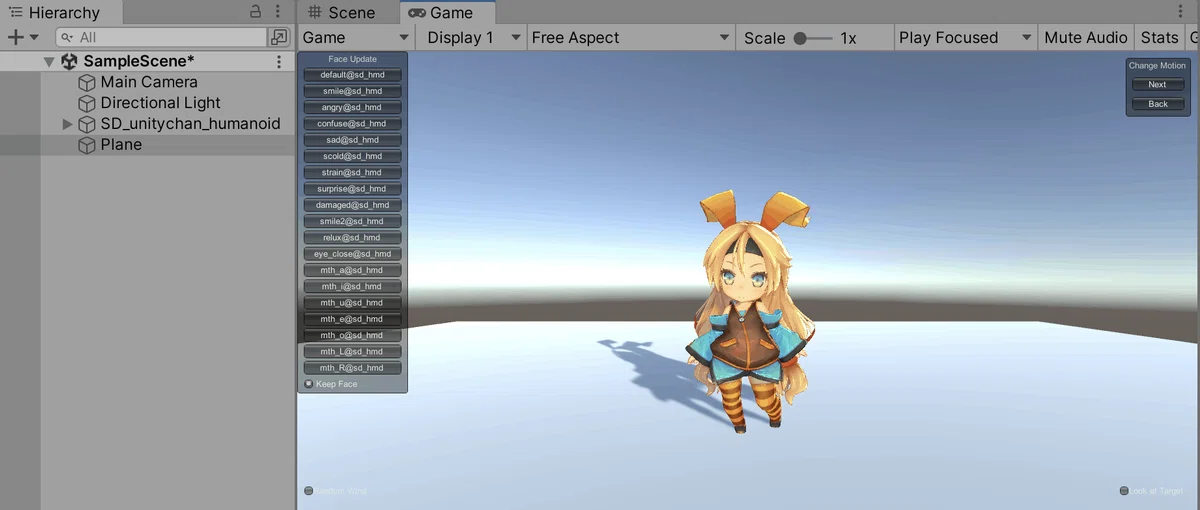Expand the SD_unitychan_humanoid tree arrow
This screenshot has height=510, width=1200.
click(68, 124)
